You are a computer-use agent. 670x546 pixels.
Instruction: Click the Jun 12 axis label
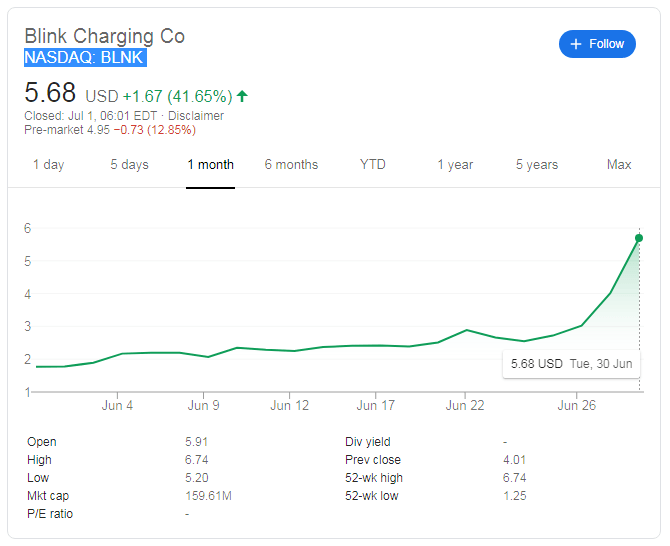[x=290, y=405]
